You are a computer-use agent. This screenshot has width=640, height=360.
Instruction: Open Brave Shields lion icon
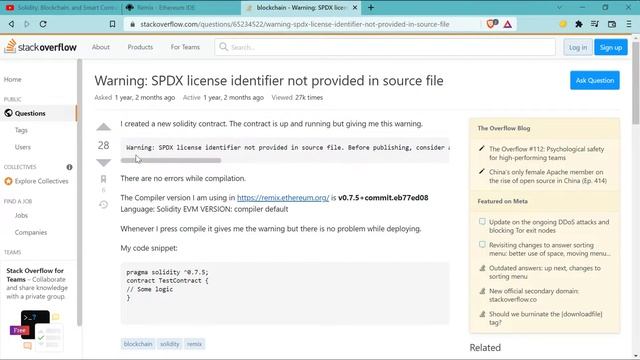point(492,24)
